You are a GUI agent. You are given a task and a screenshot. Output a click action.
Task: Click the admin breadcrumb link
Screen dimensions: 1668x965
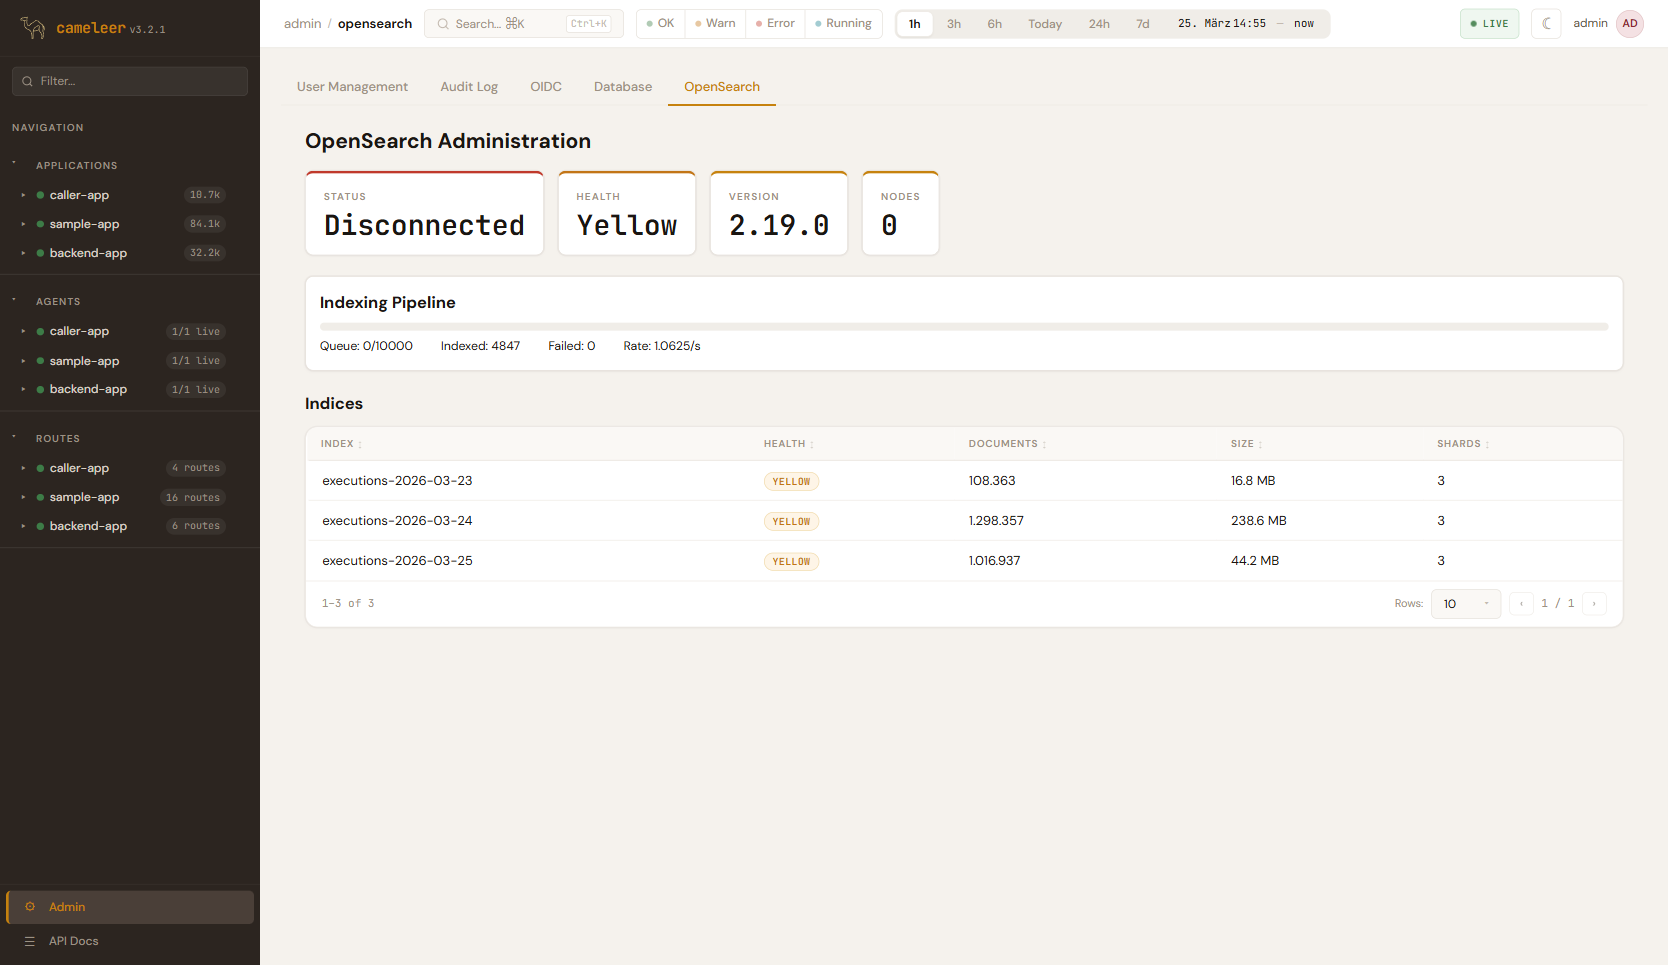[302, 24]
